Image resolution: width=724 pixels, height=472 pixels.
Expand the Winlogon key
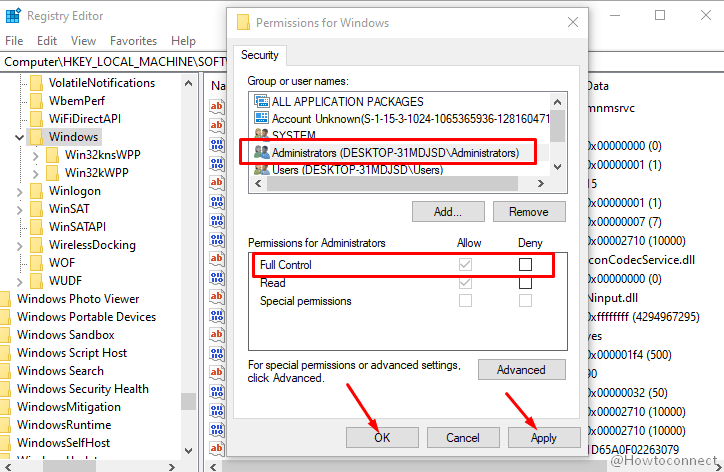19,191
